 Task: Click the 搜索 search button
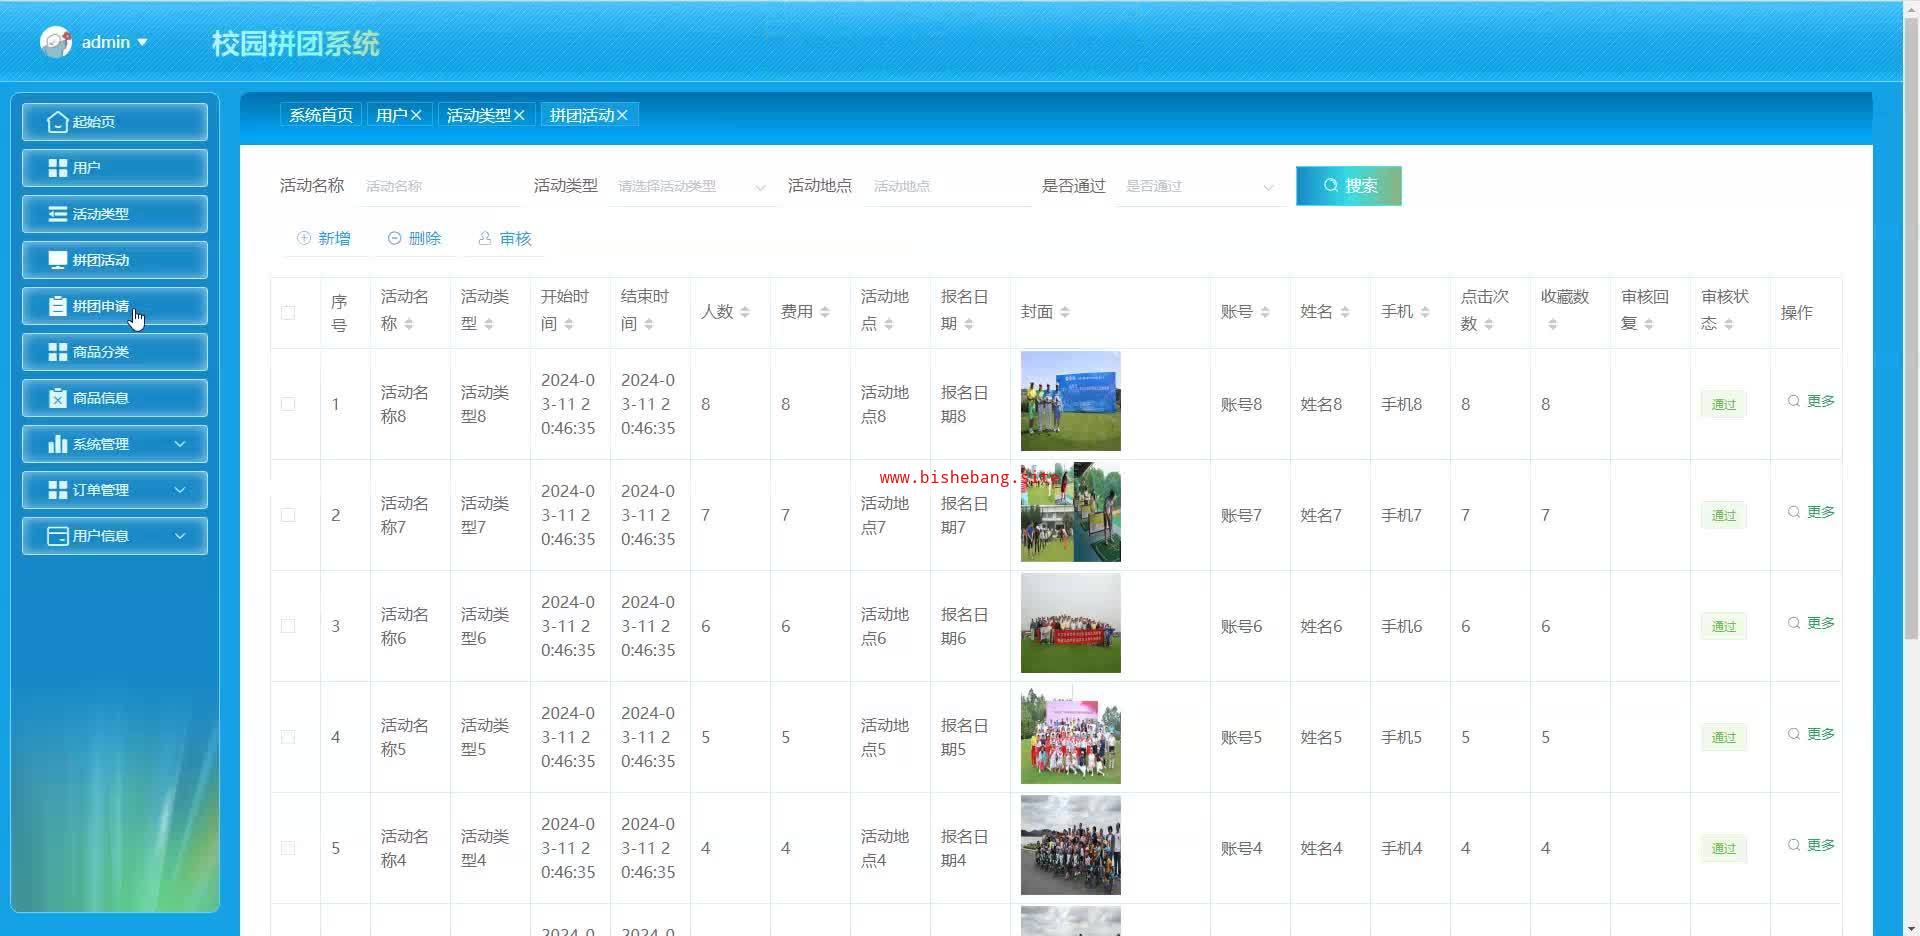1348,186
